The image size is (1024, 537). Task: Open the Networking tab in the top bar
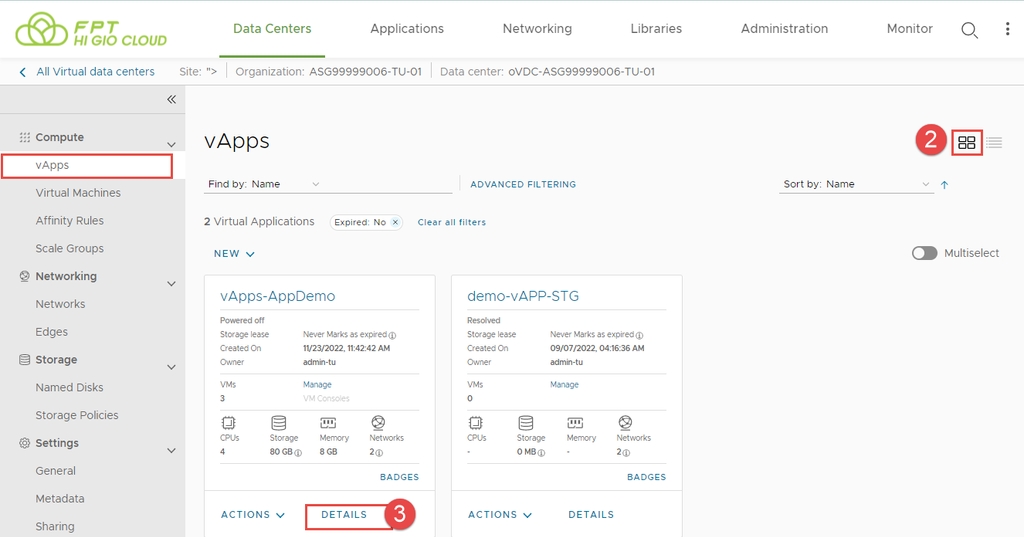[537, 29]
